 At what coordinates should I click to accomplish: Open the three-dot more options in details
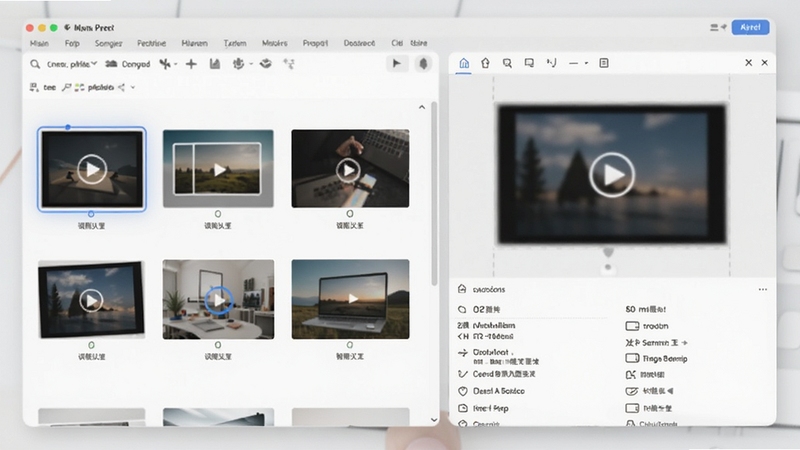(763, 289)
